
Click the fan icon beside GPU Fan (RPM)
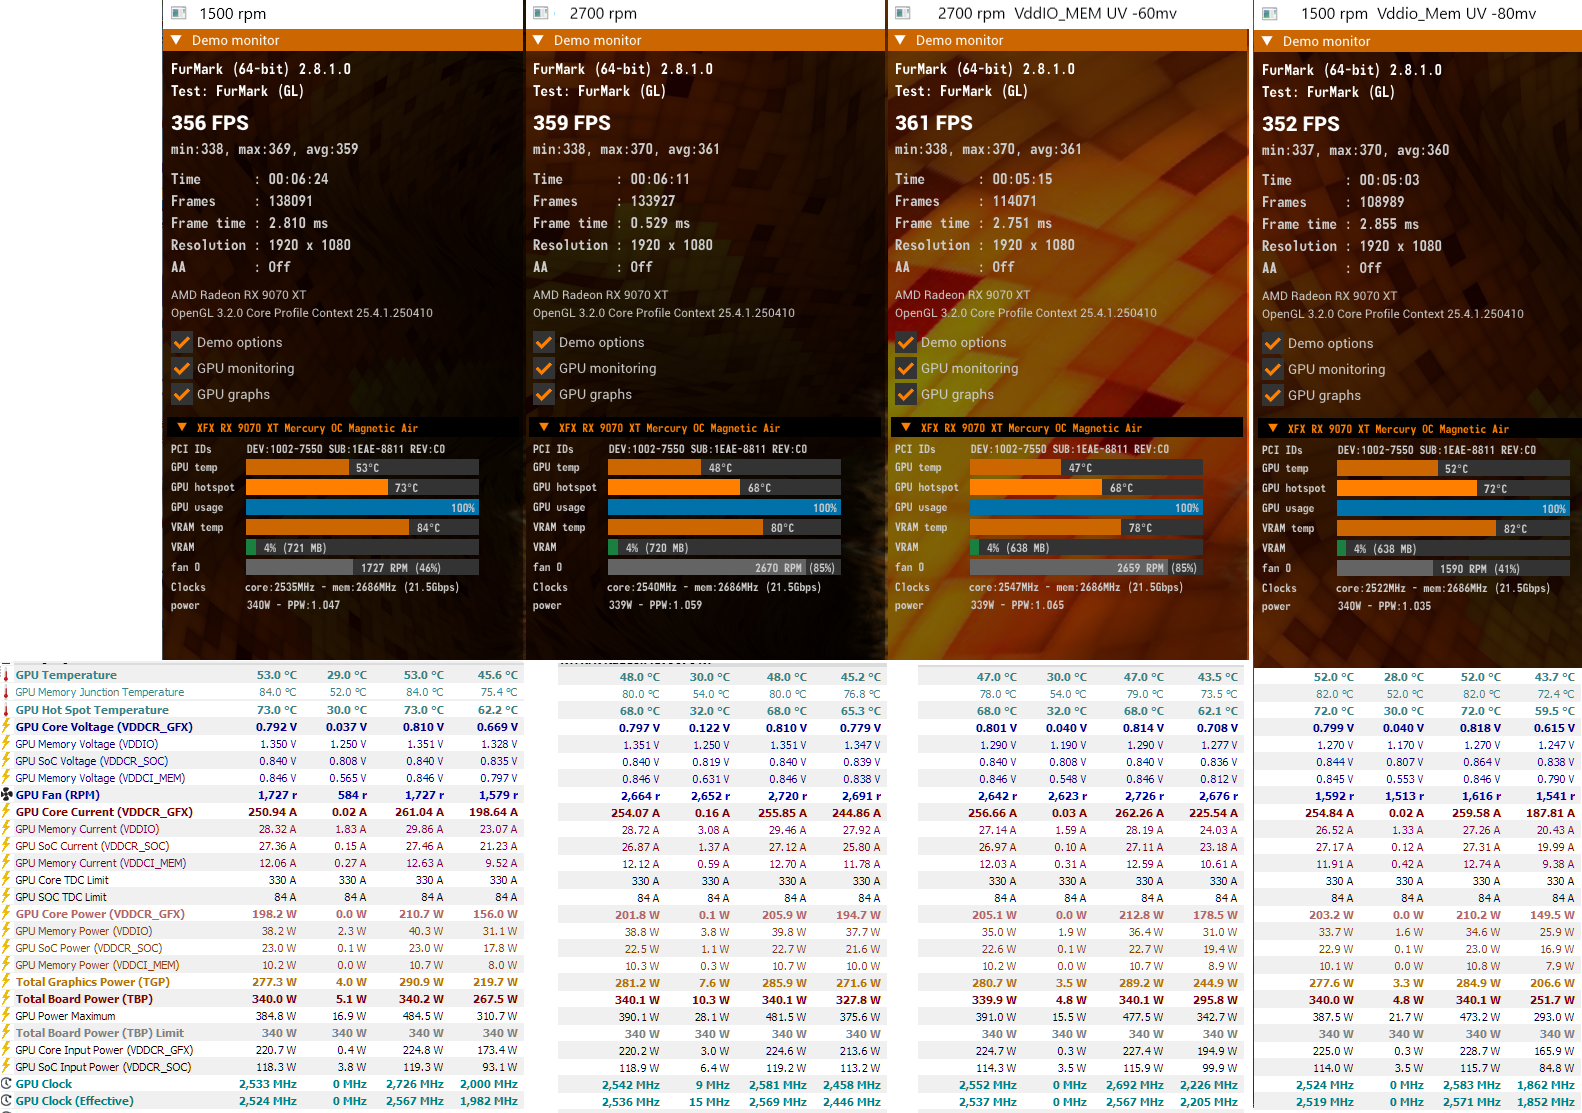(x=6, y=795)
